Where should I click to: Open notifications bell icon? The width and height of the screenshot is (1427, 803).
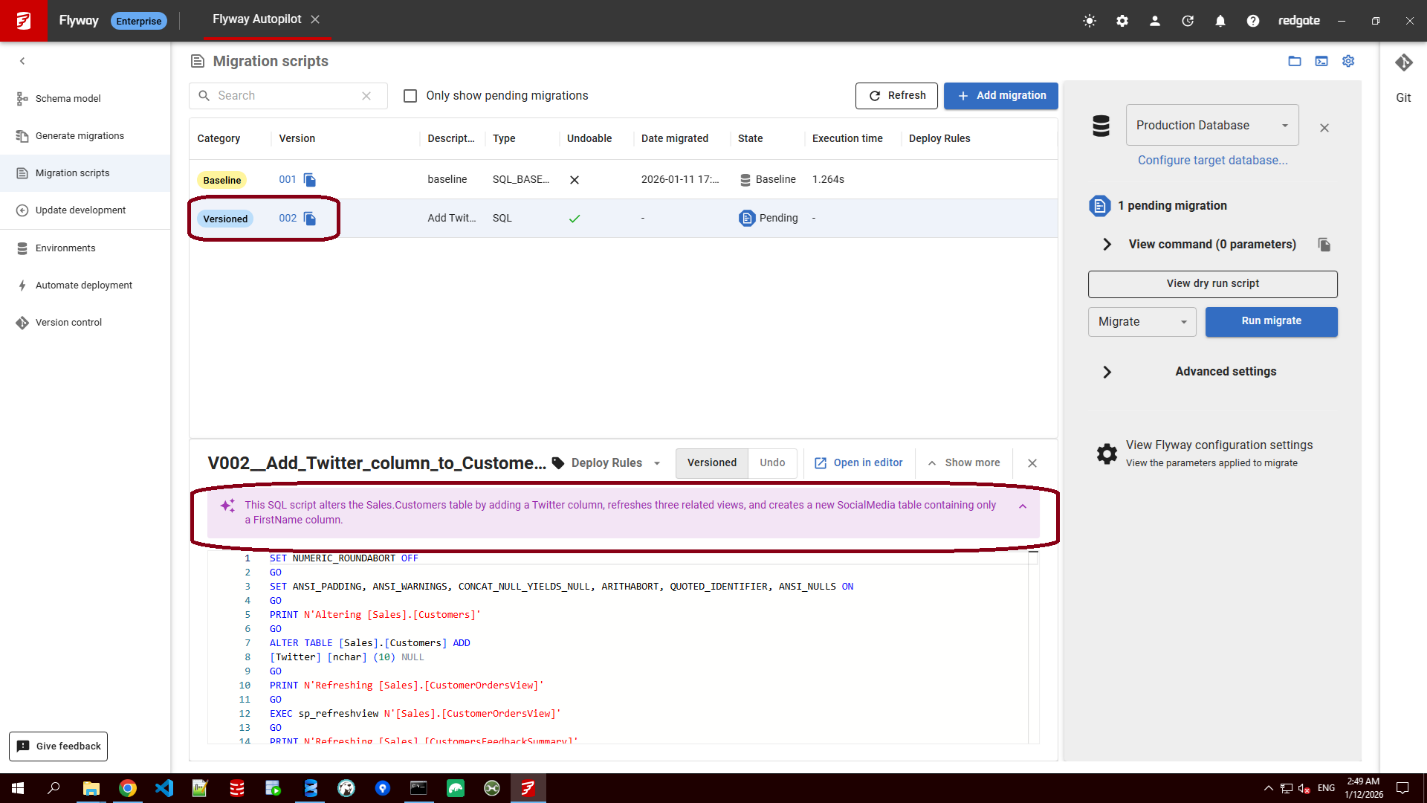click(1220, 21)
